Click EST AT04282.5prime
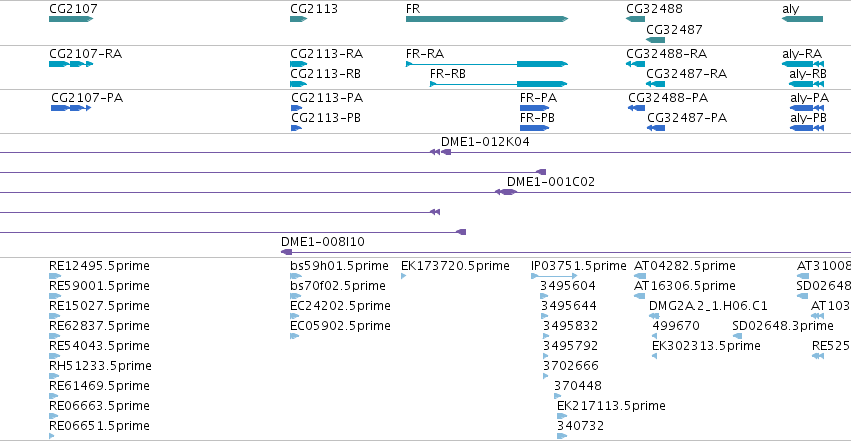Screen dimensions: 851x441 [x=640, y=276]
